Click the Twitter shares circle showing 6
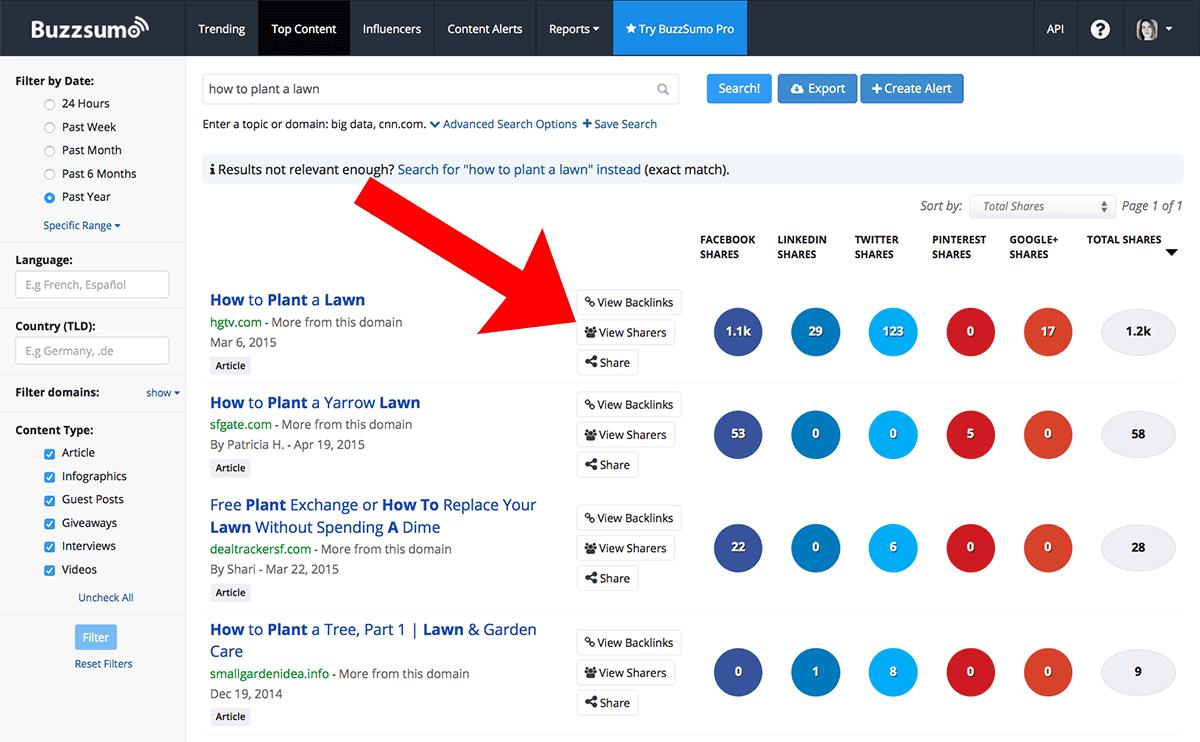The height and width of the screenshot is (742, 1200). pyautogui.click(x=893, y=547)
